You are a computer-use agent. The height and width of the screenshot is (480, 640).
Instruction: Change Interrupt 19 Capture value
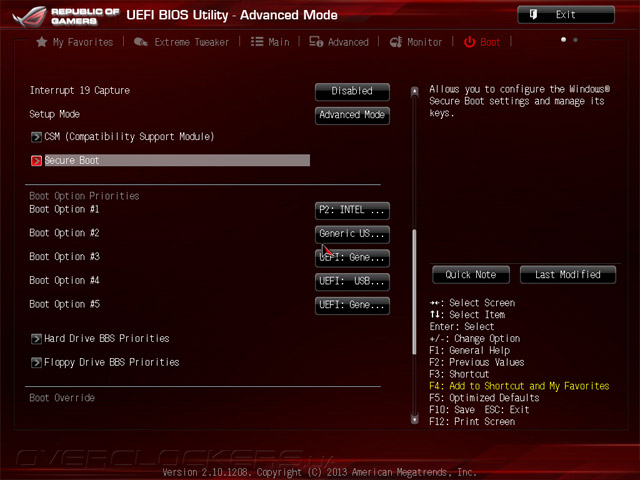click(352, 91)
